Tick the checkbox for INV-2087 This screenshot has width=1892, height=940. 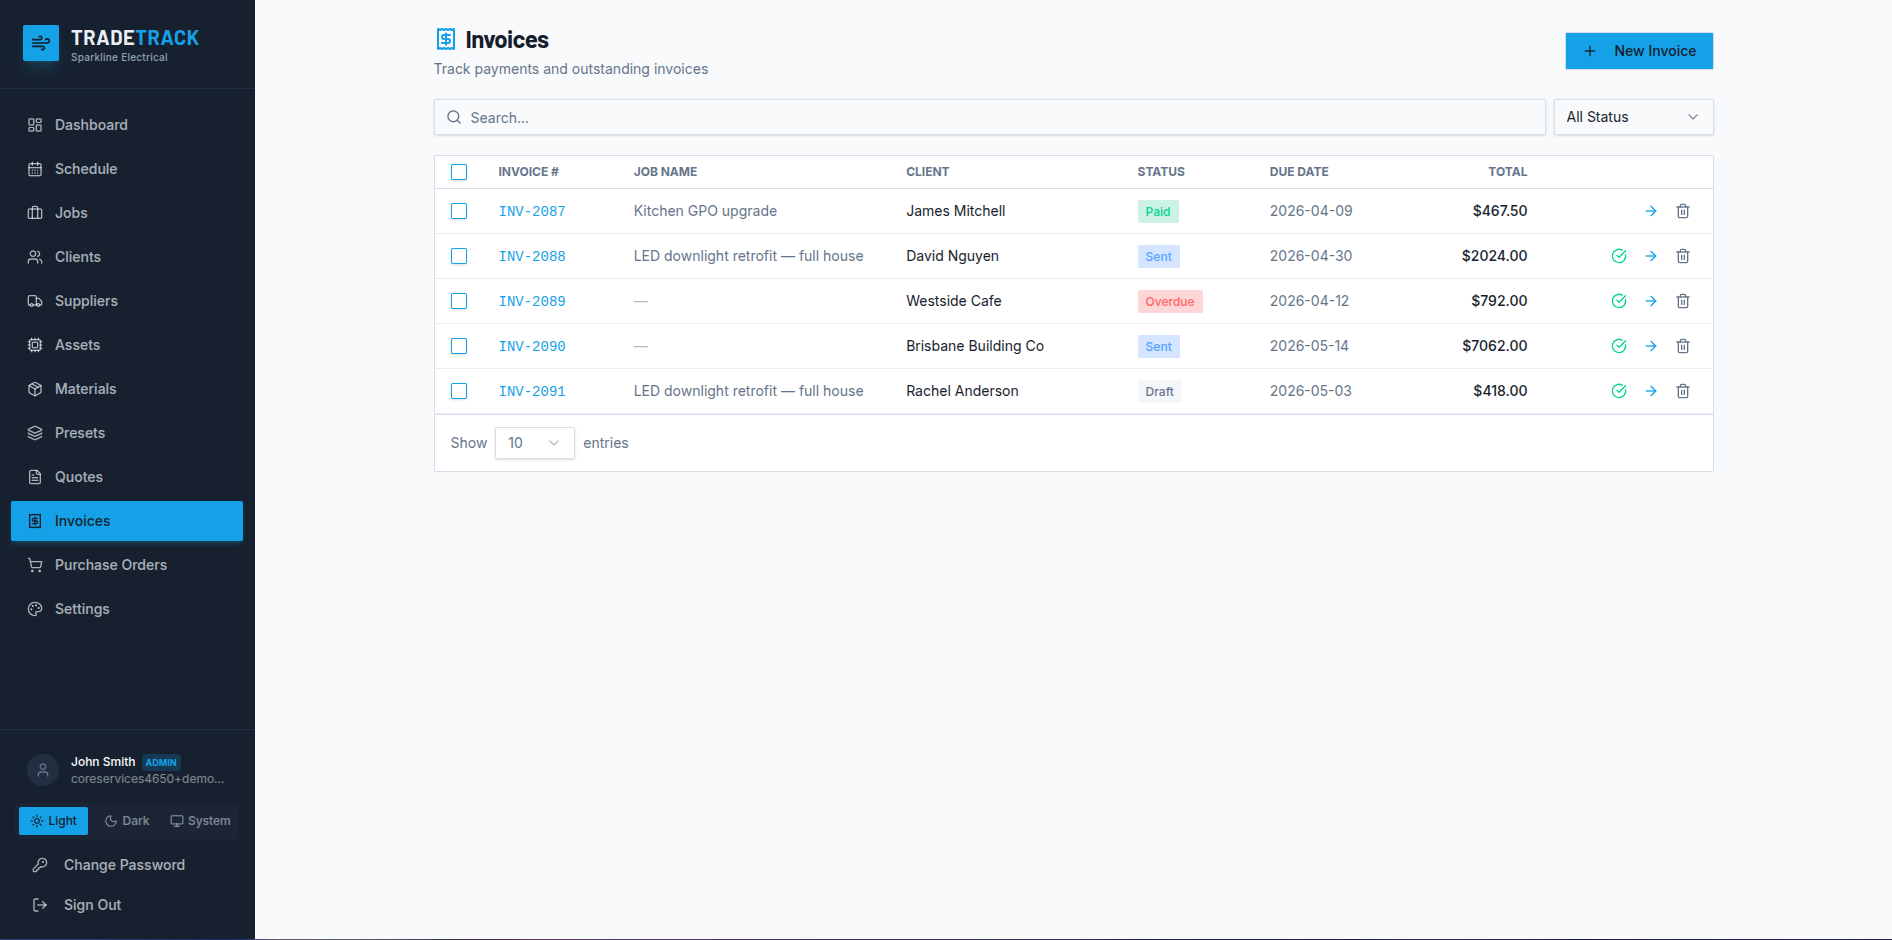pos(459,211)
